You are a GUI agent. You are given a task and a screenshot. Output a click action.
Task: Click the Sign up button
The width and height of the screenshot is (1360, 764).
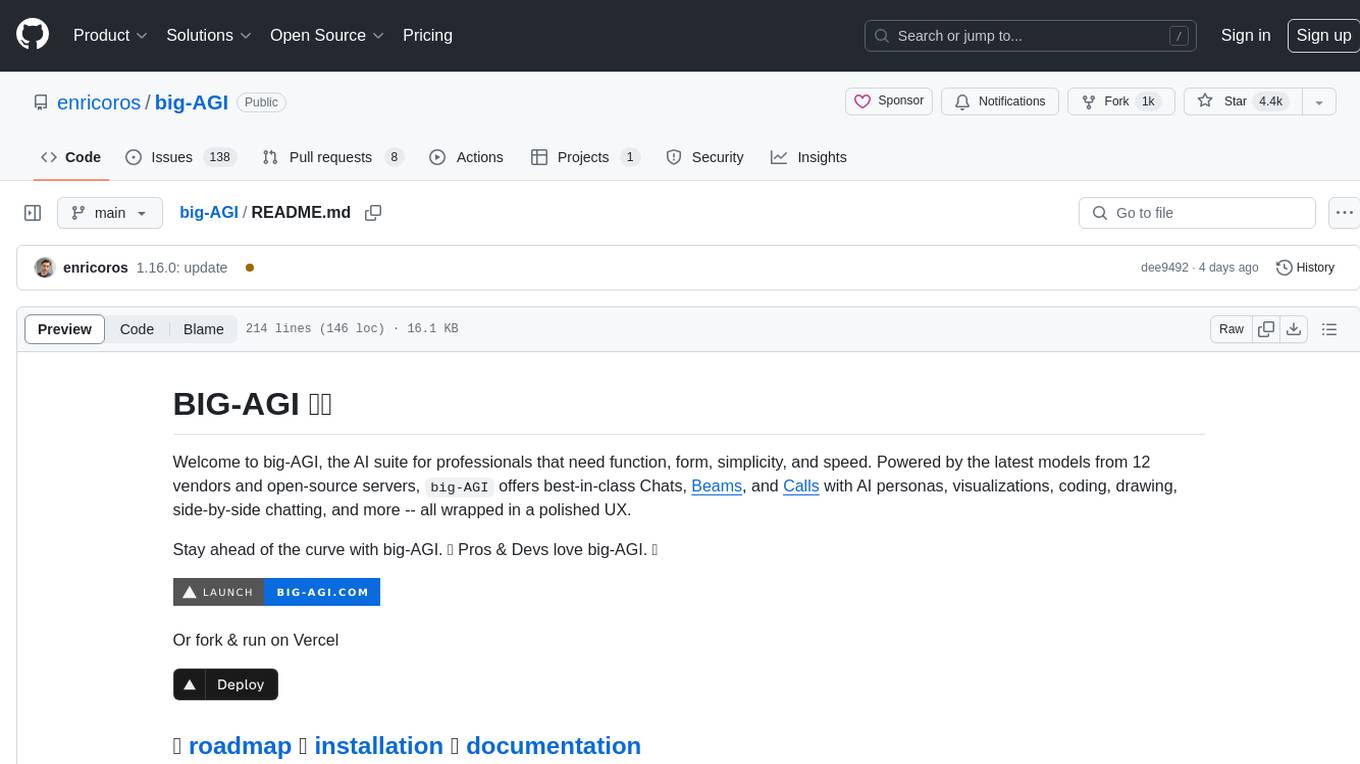coord(1323,35)
